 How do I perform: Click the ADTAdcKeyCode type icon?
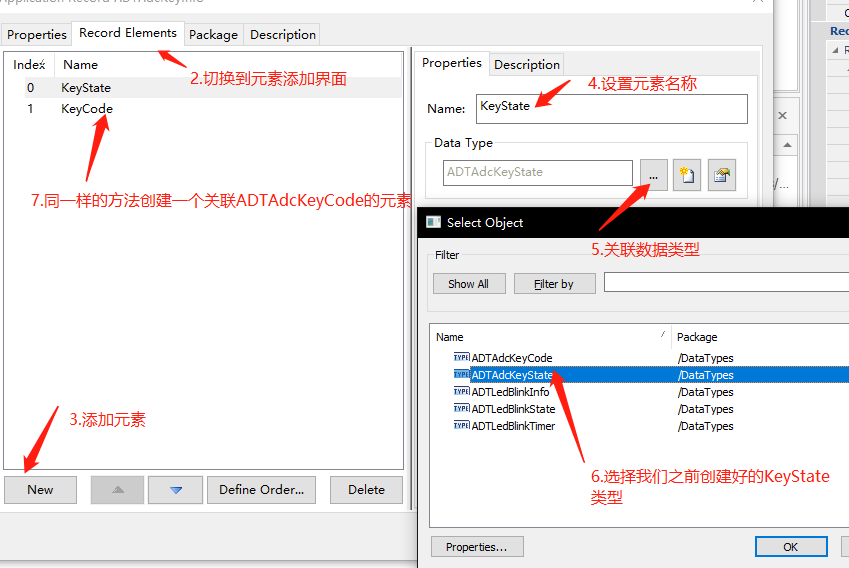tap(461, 357)
